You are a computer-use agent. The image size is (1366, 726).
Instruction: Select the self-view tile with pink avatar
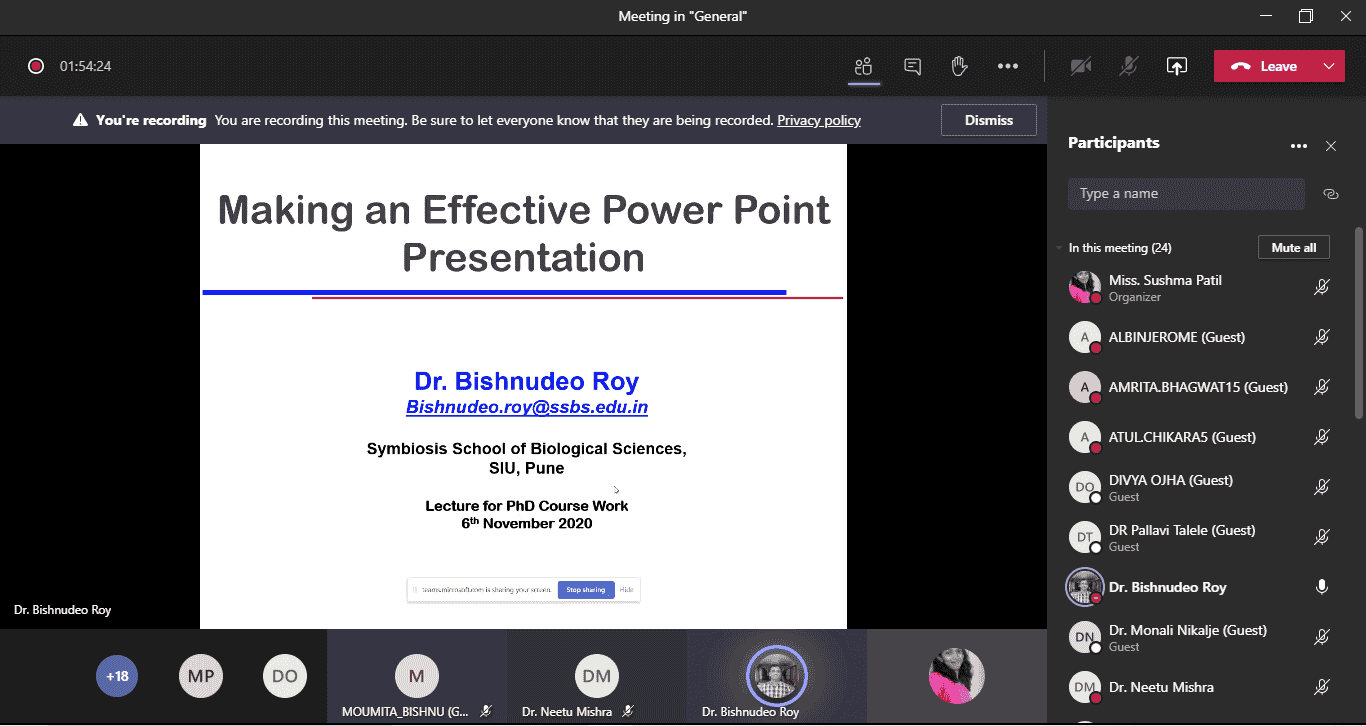point(957,676)
